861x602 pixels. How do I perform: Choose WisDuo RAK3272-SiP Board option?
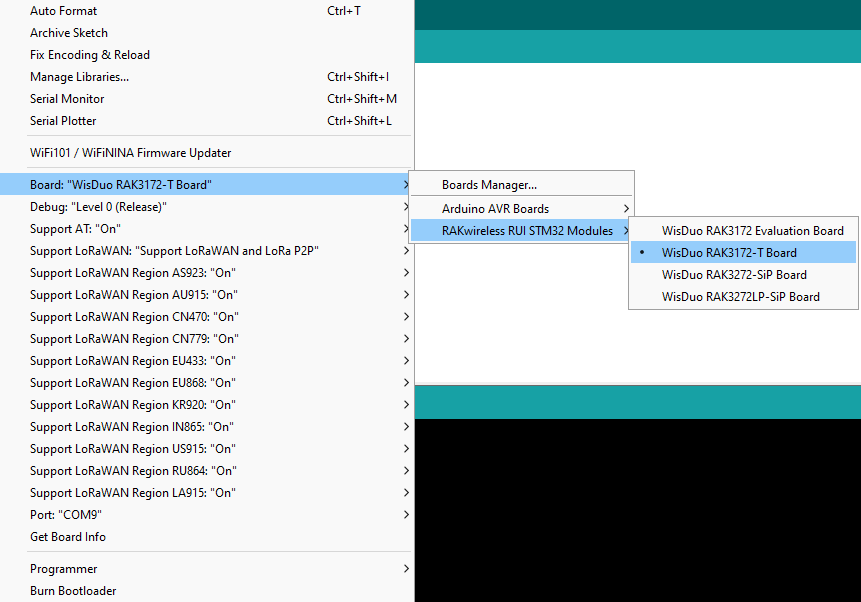[x=734, y=275]
